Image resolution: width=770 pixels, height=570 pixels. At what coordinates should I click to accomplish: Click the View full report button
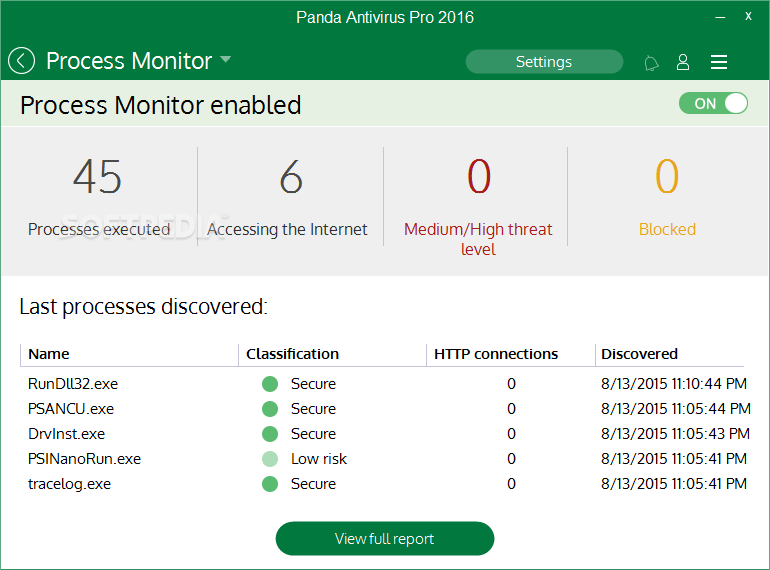[x=385, y=539]
